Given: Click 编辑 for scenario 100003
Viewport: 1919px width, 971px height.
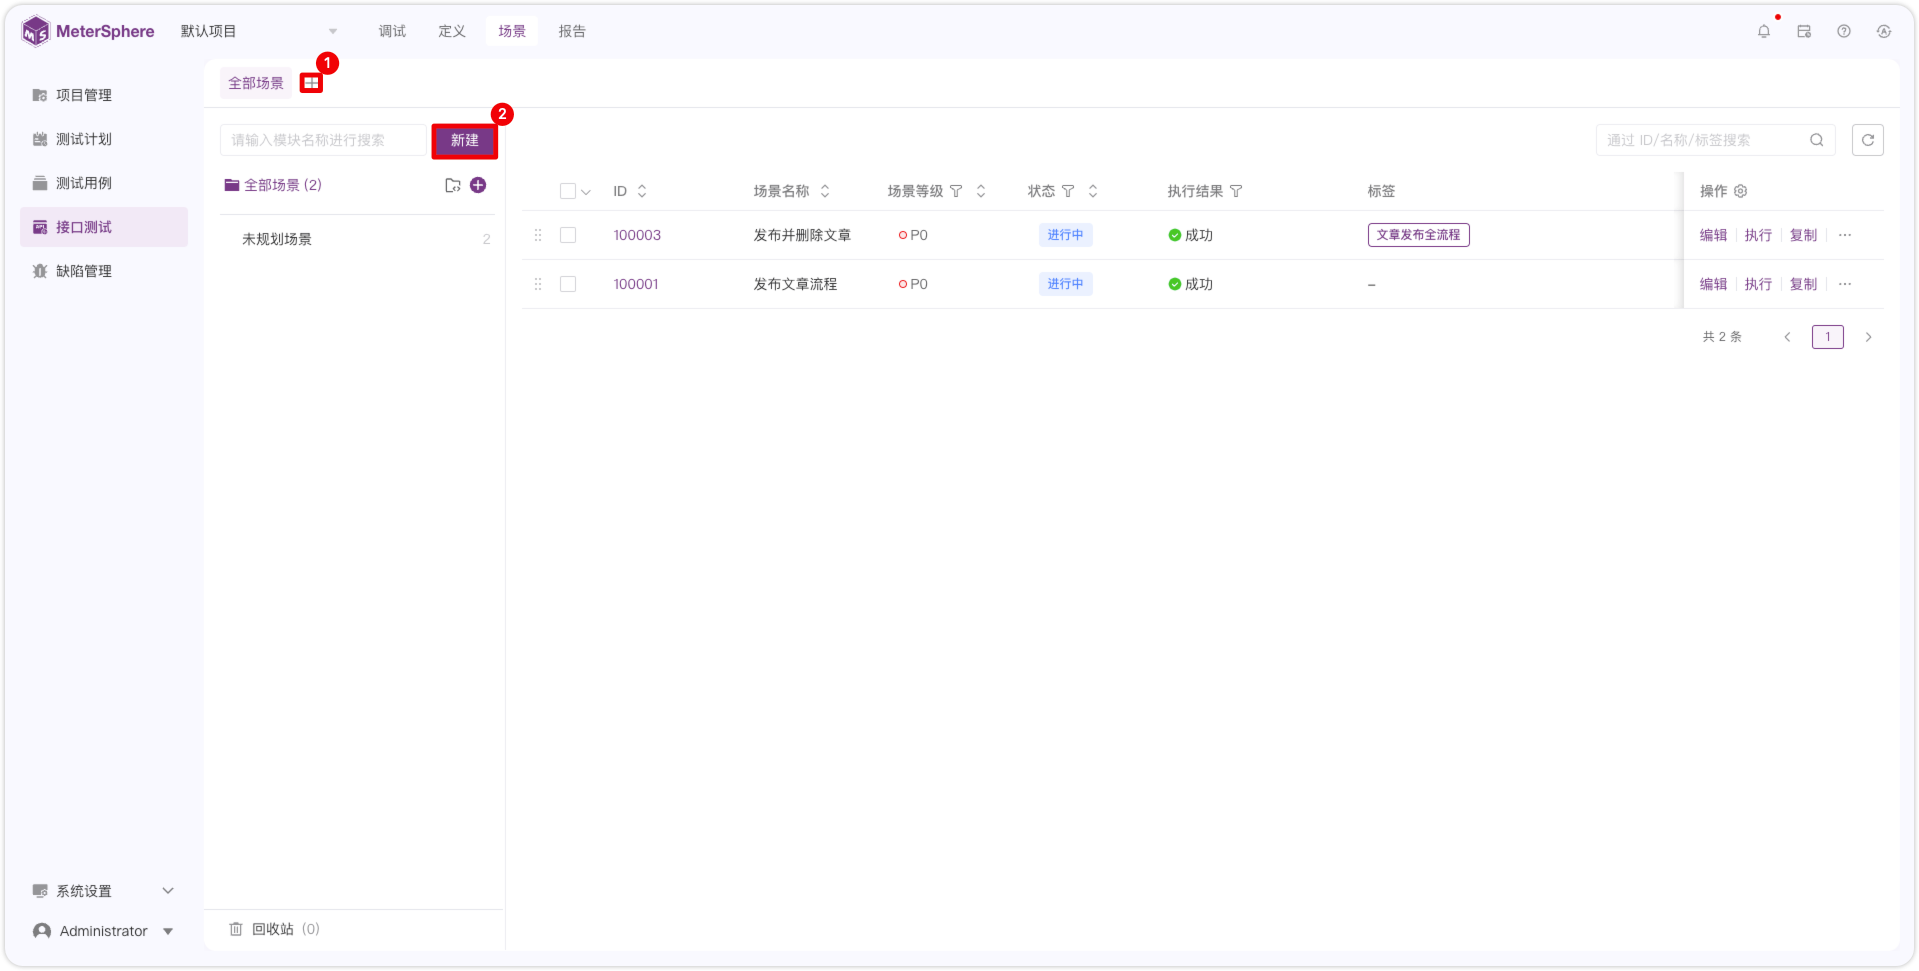Looking at the screenshot, I should 1713,235.
